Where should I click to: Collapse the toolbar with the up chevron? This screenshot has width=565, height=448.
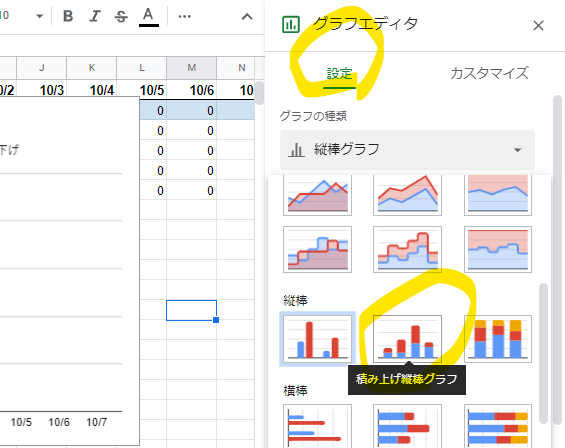[247, 17]
